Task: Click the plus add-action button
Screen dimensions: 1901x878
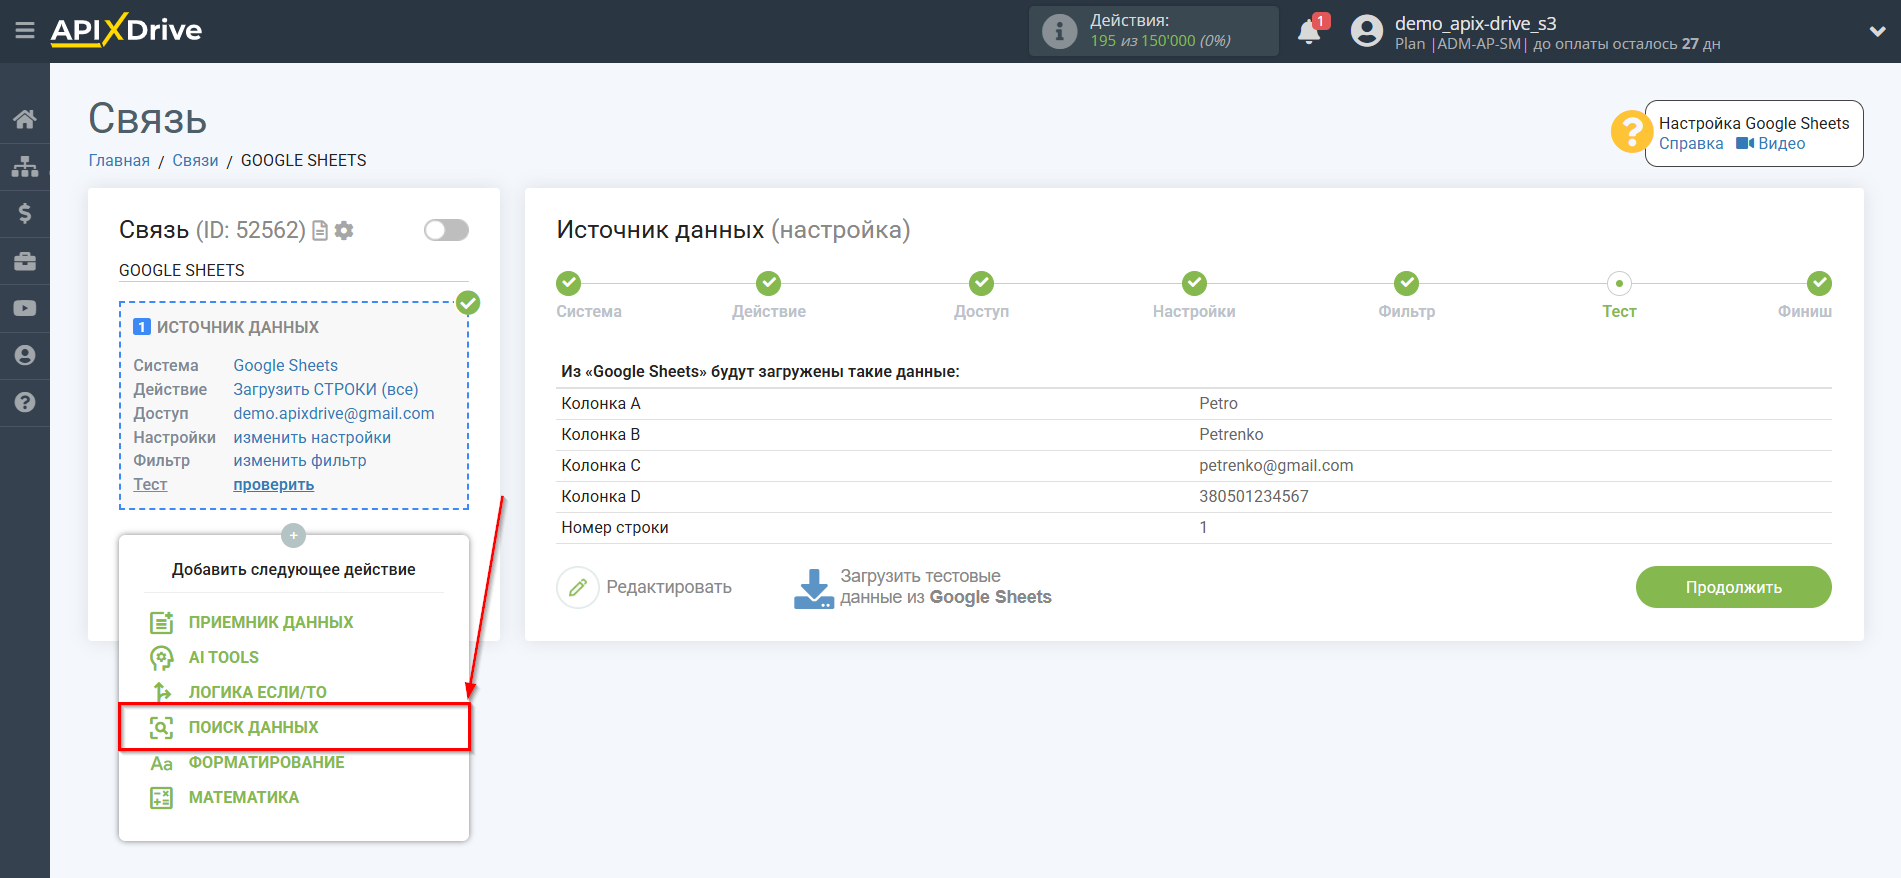Action: pos(293,535)
